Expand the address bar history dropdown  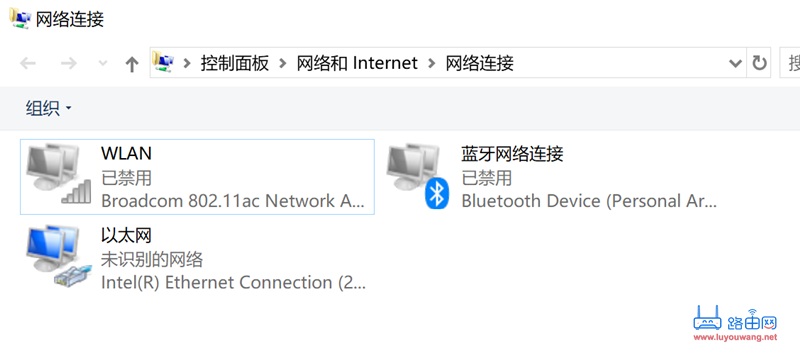point(735,63)
